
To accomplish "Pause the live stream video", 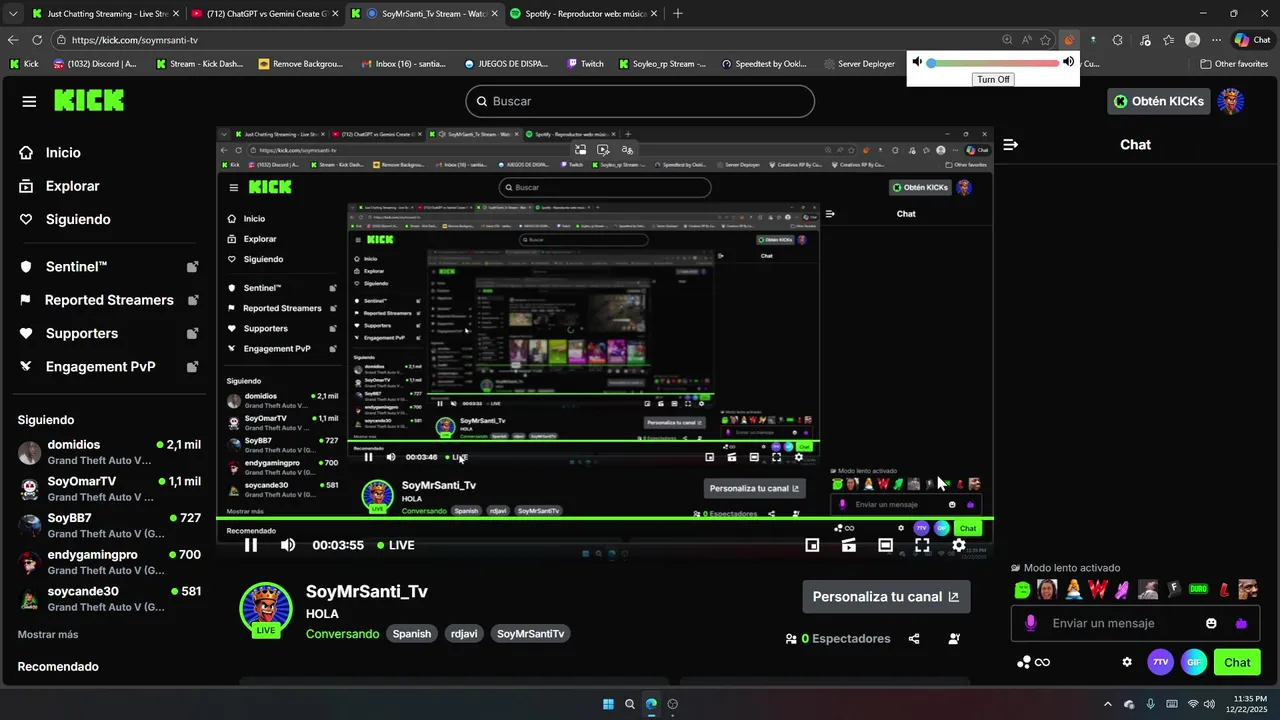I will pos(251,545).
